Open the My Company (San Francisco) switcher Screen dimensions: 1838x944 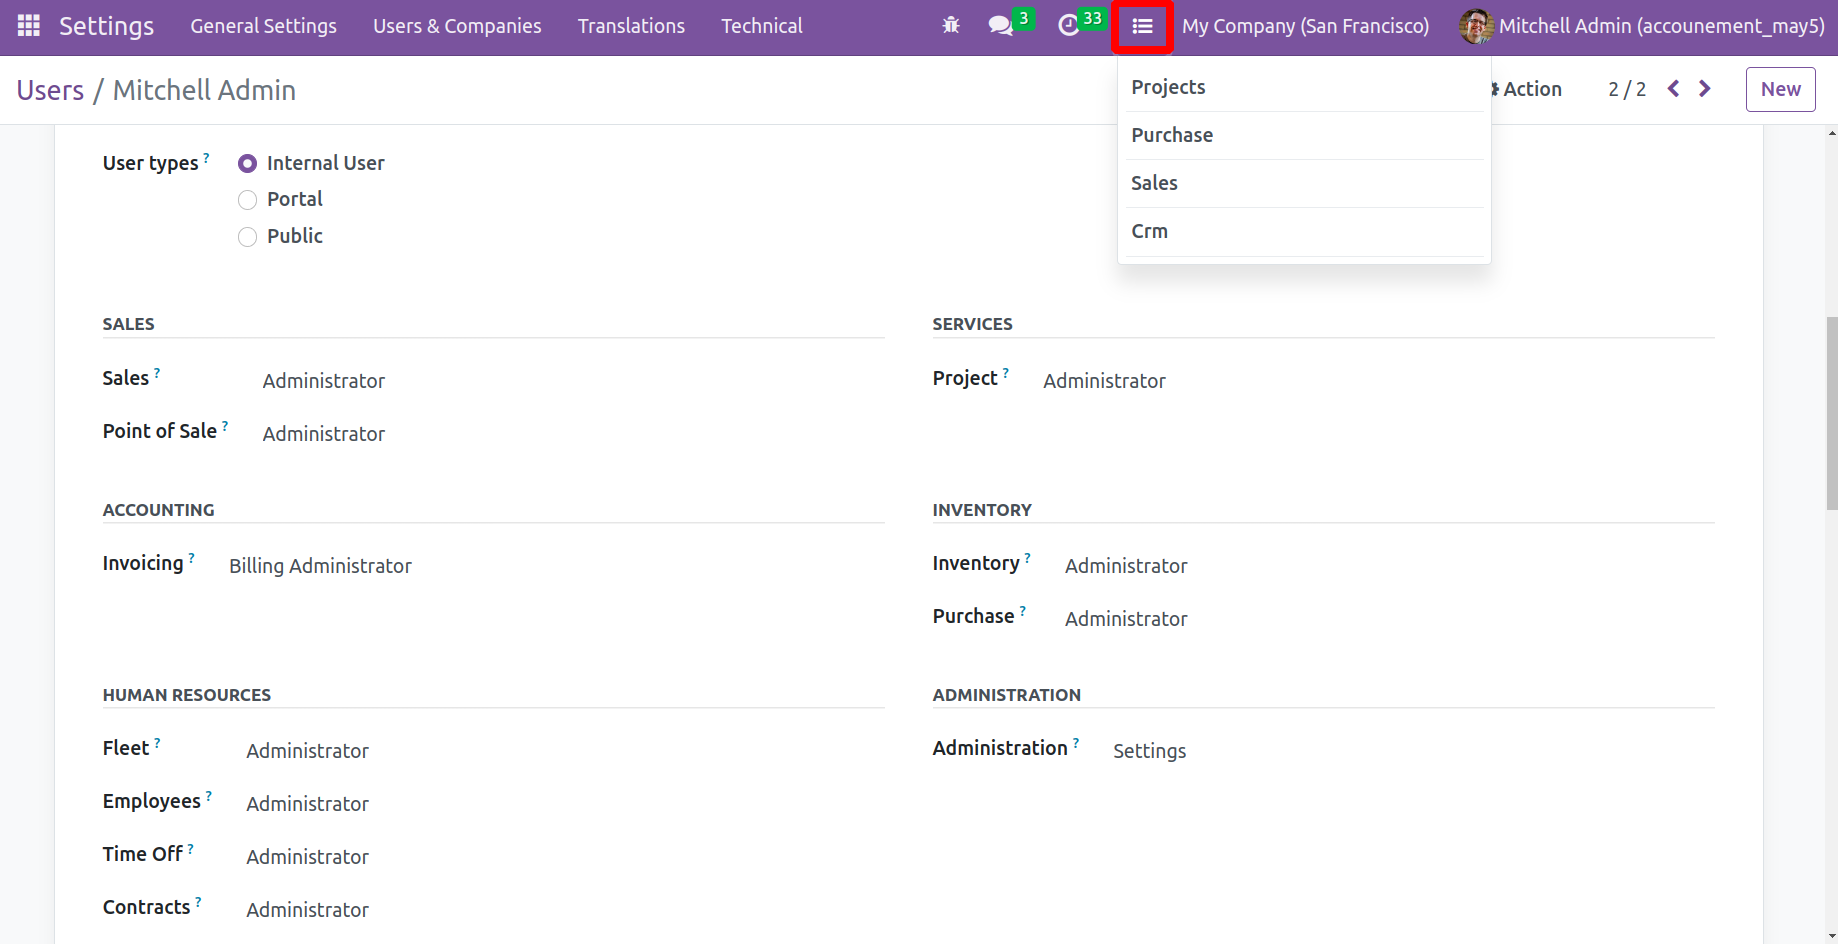pos(1305,26)
